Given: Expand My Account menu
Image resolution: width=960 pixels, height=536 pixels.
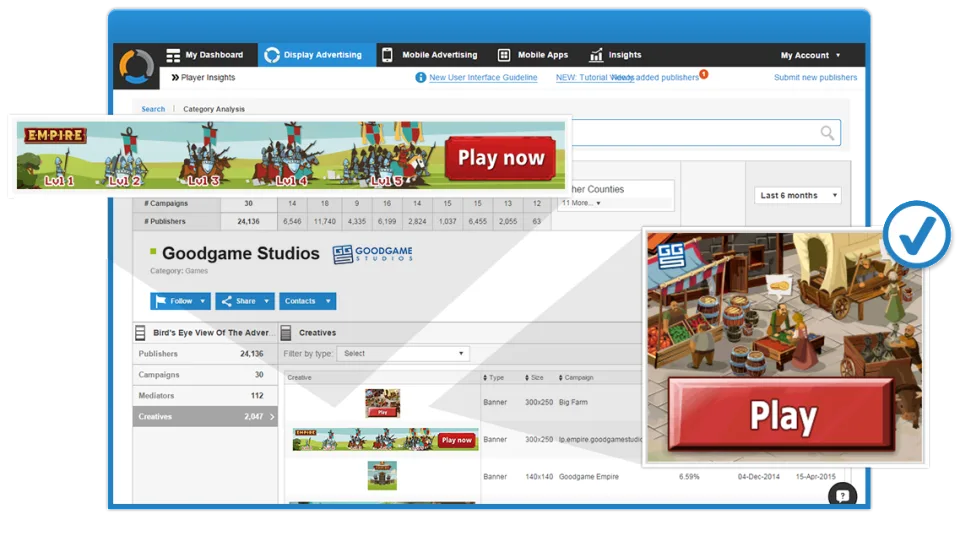Looking at the screenshot, I should point(810,55).
